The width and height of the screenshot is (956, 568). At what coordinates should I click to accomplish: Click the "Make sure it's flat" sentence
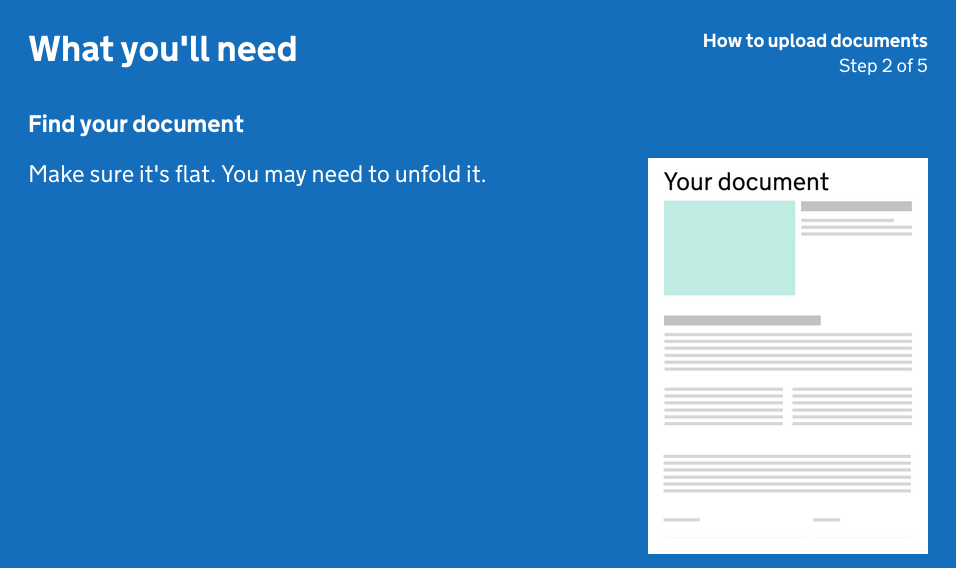pyautogui.click(x=122, y=174)
